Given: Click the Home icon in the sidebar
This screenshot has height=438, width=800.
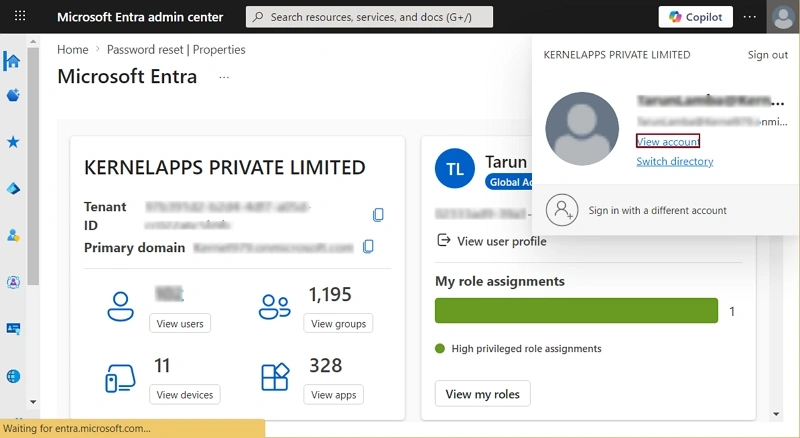Looking at the screenshot, I should 12,61.
